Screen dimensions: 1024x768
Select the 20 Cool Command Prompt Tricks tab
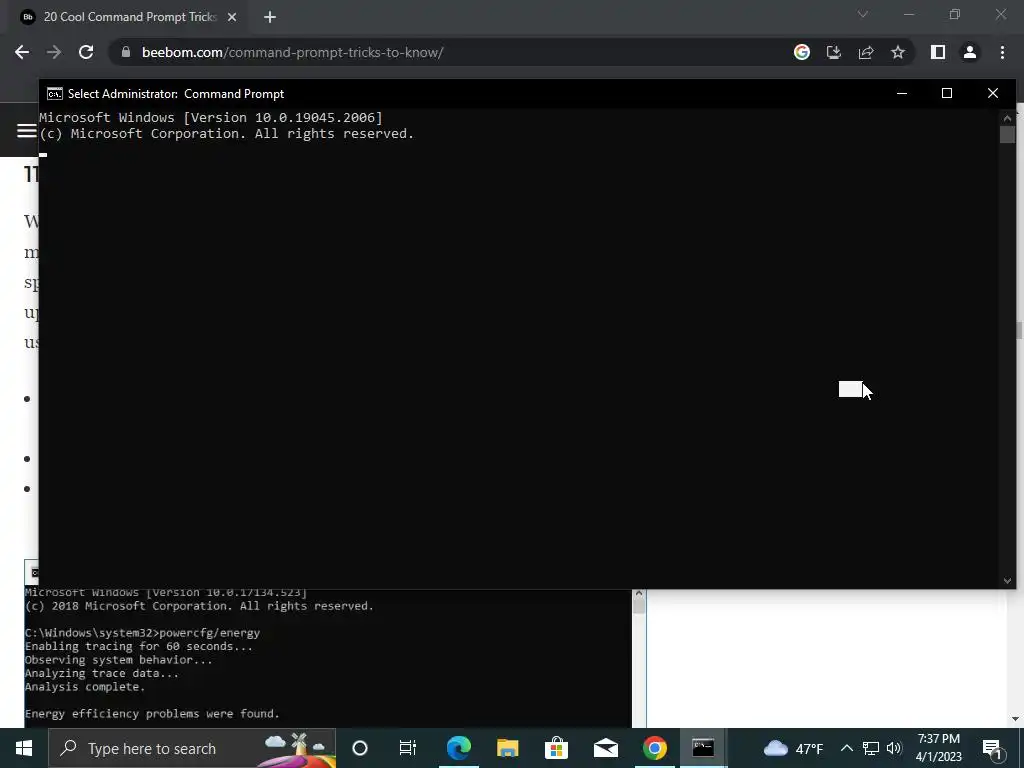pos(129,17)
